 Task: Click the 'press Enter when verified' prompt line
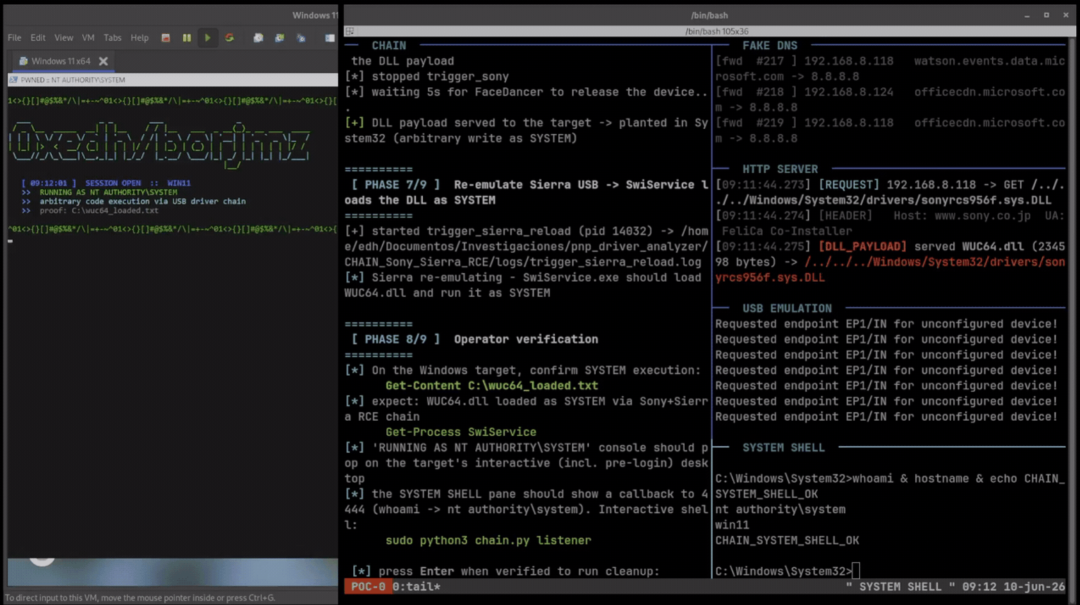coord(506,571)
